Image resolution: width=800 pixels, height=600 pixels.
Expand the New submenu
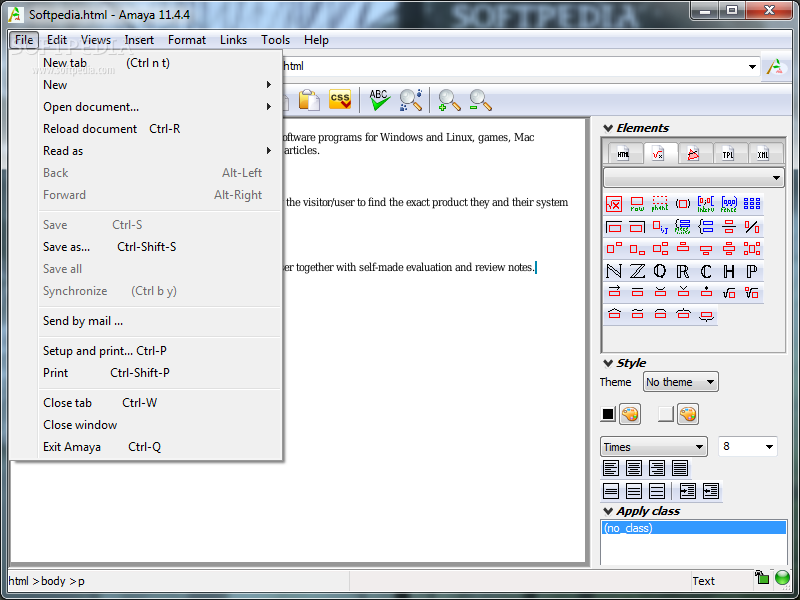coord(160,85)
